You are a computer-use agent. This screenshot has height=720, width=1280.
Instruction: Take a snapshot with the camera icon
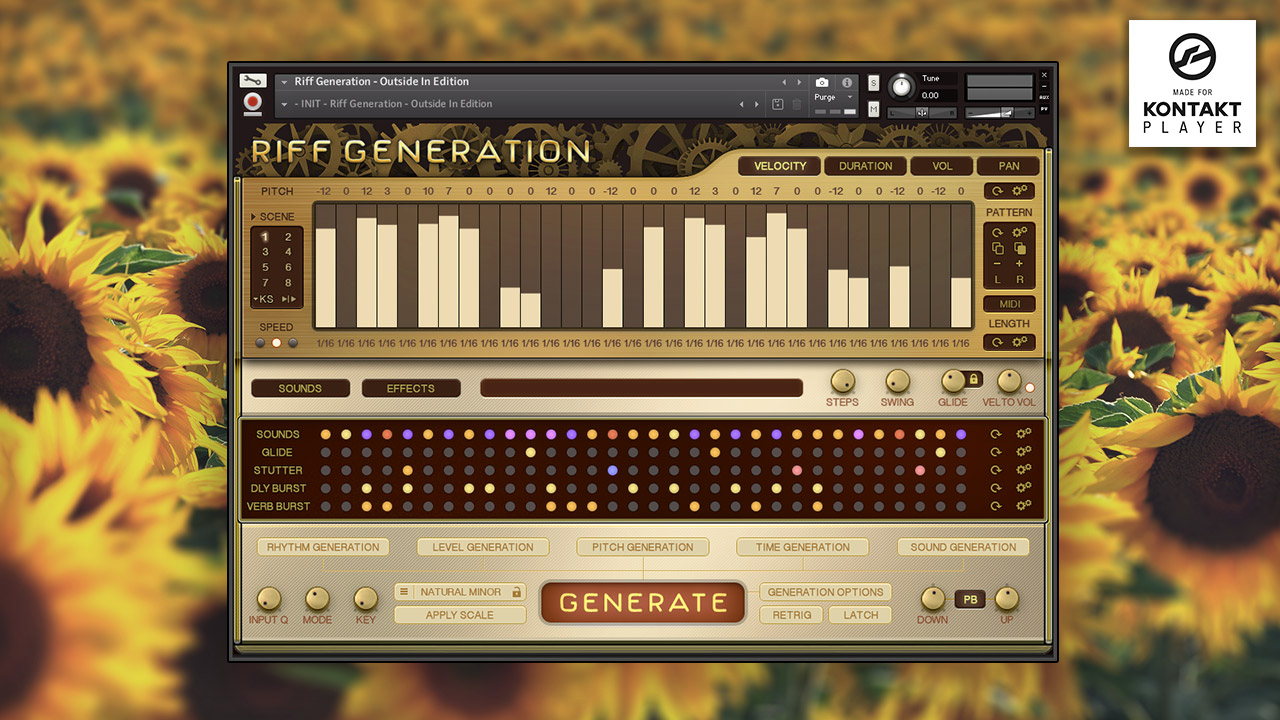pyautogui.click(x=822, y=82)
